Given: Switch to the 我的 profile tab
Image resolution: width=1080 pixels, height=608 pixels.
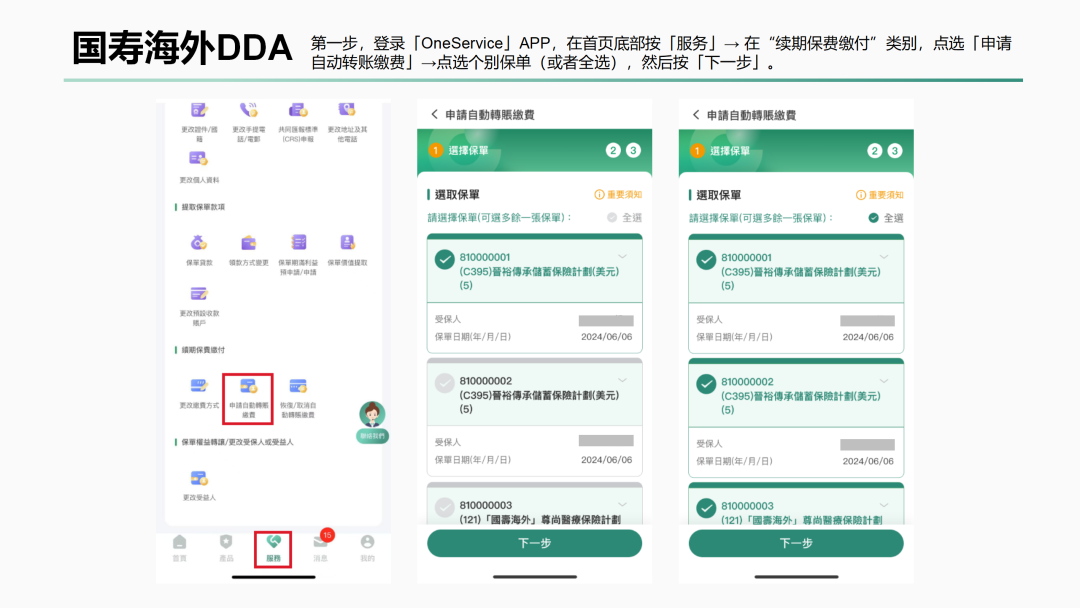Looking at the screenshot, I should point(368,548).
